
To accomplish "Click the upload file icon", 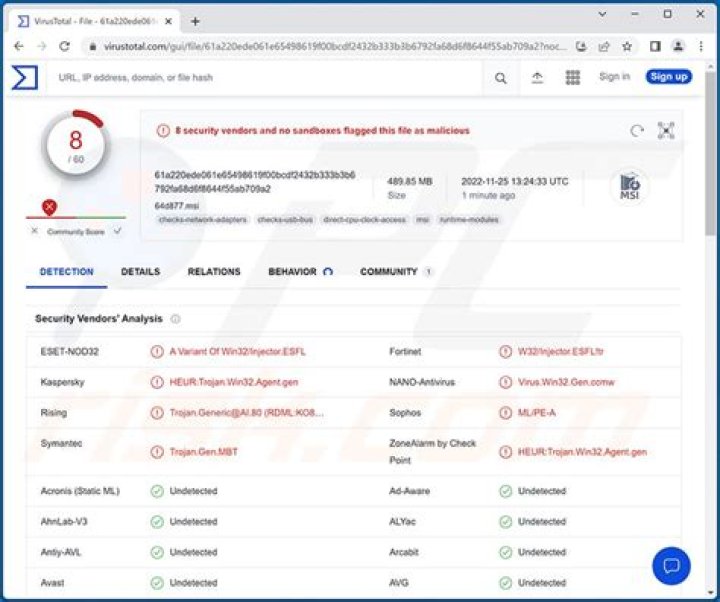I will [537, 78].
